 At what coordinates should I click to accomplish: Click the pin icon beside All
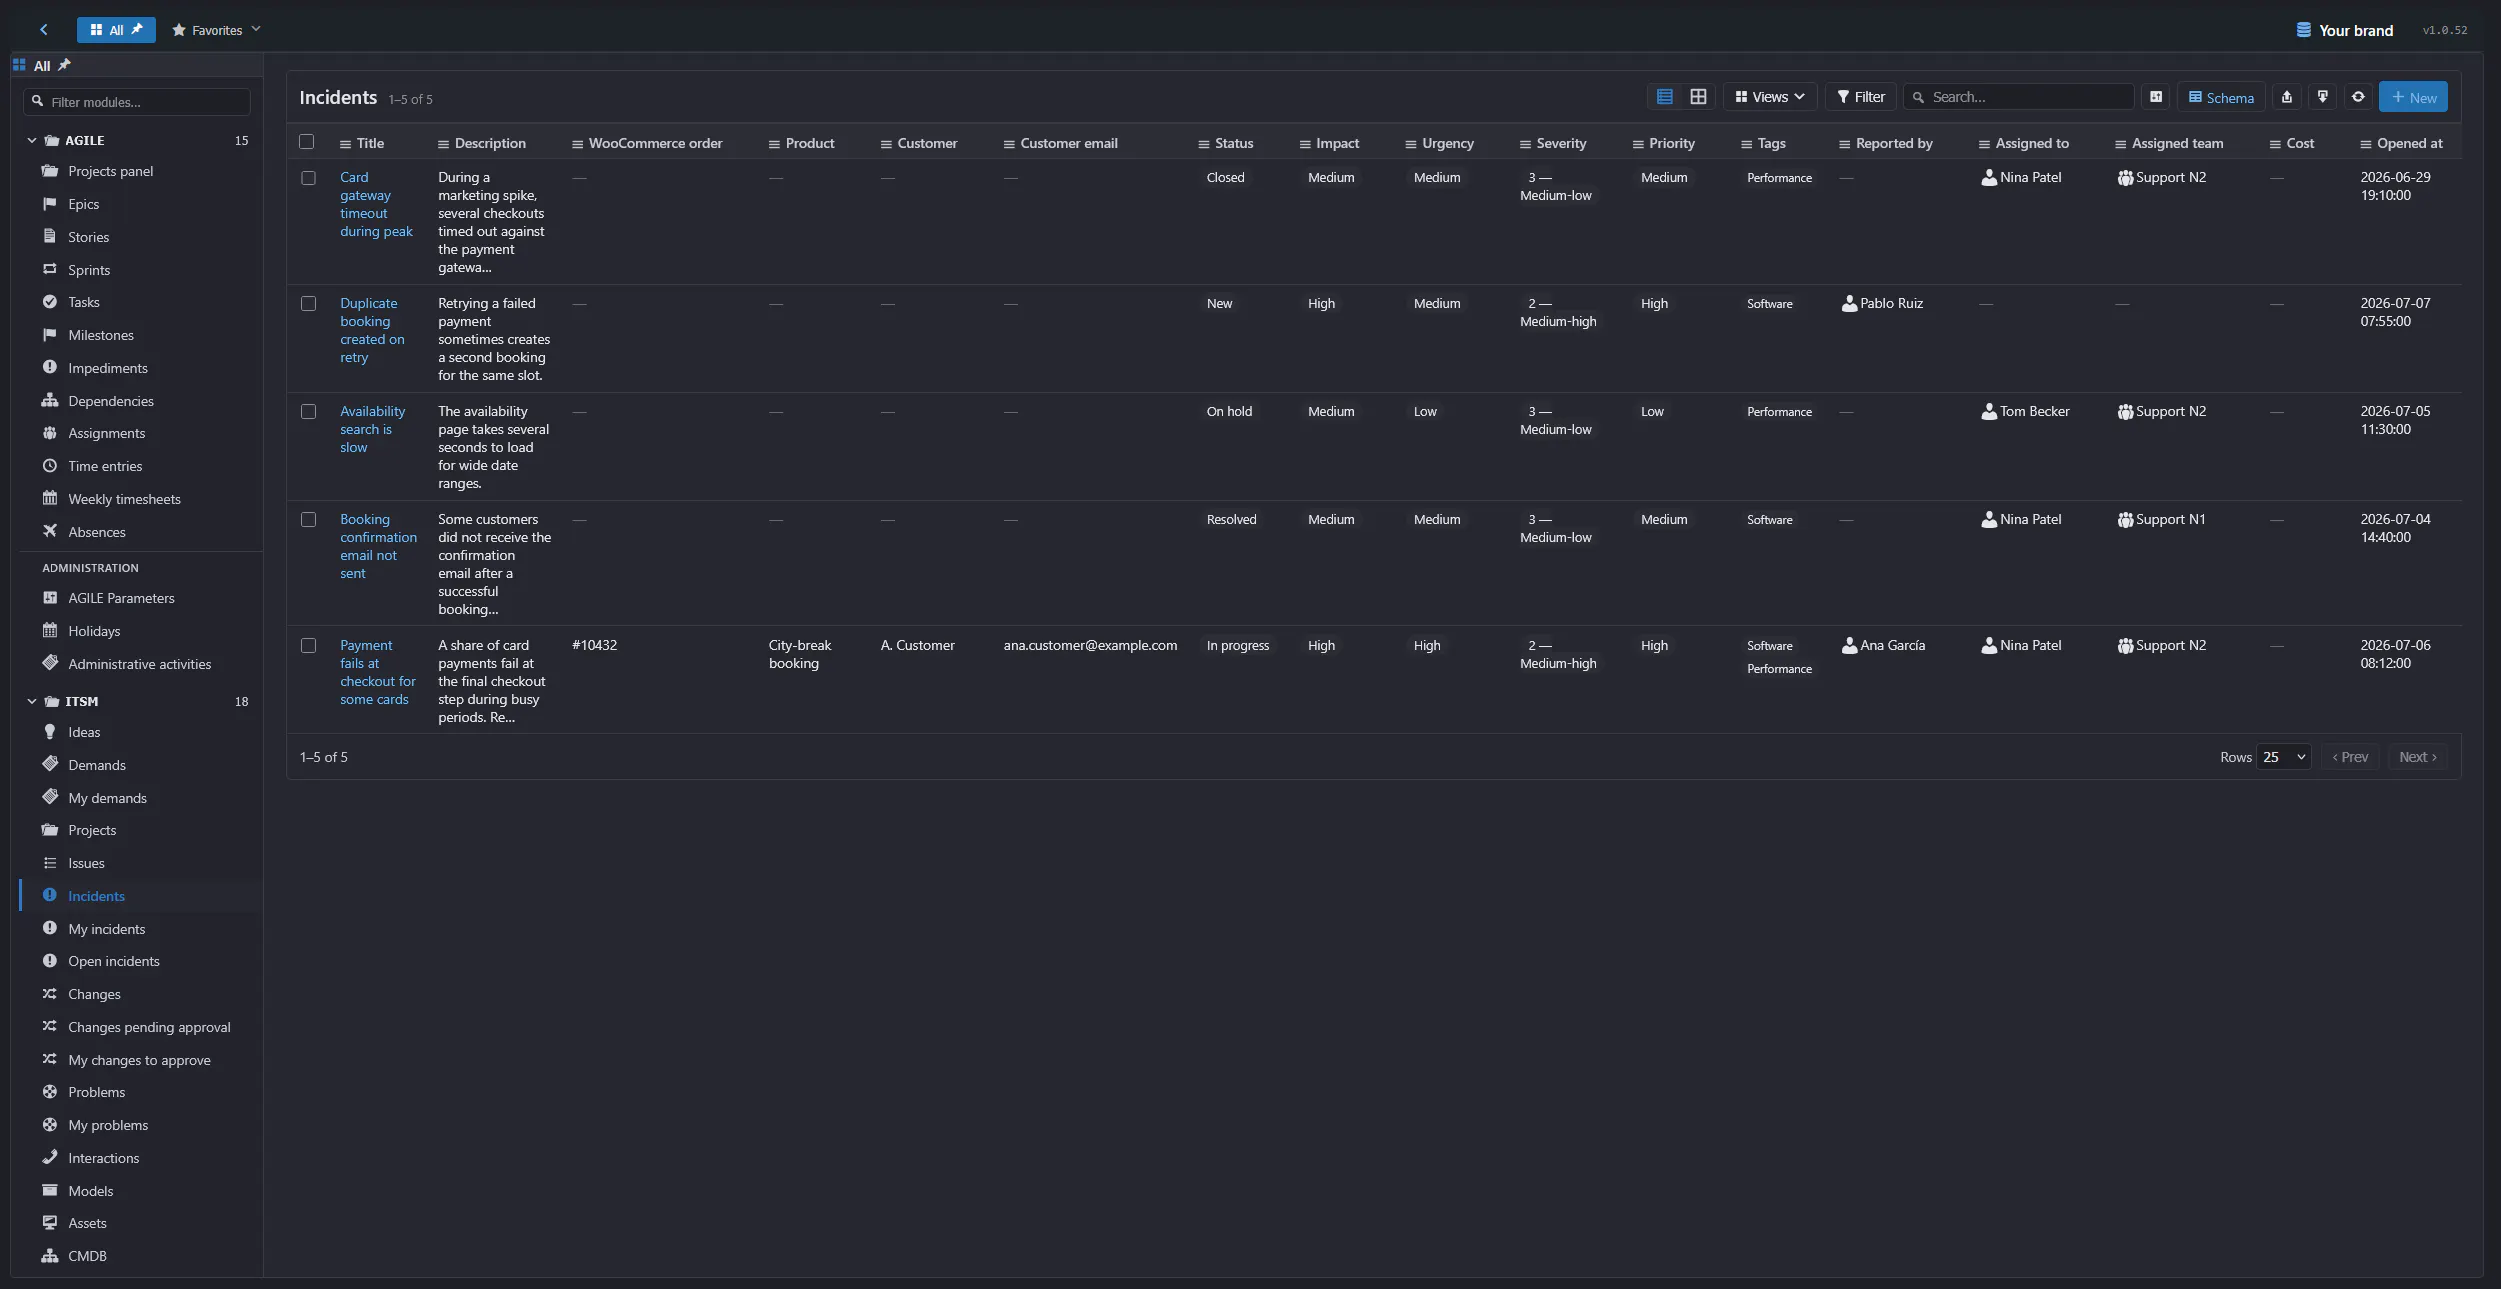click(x=65, y=65)
